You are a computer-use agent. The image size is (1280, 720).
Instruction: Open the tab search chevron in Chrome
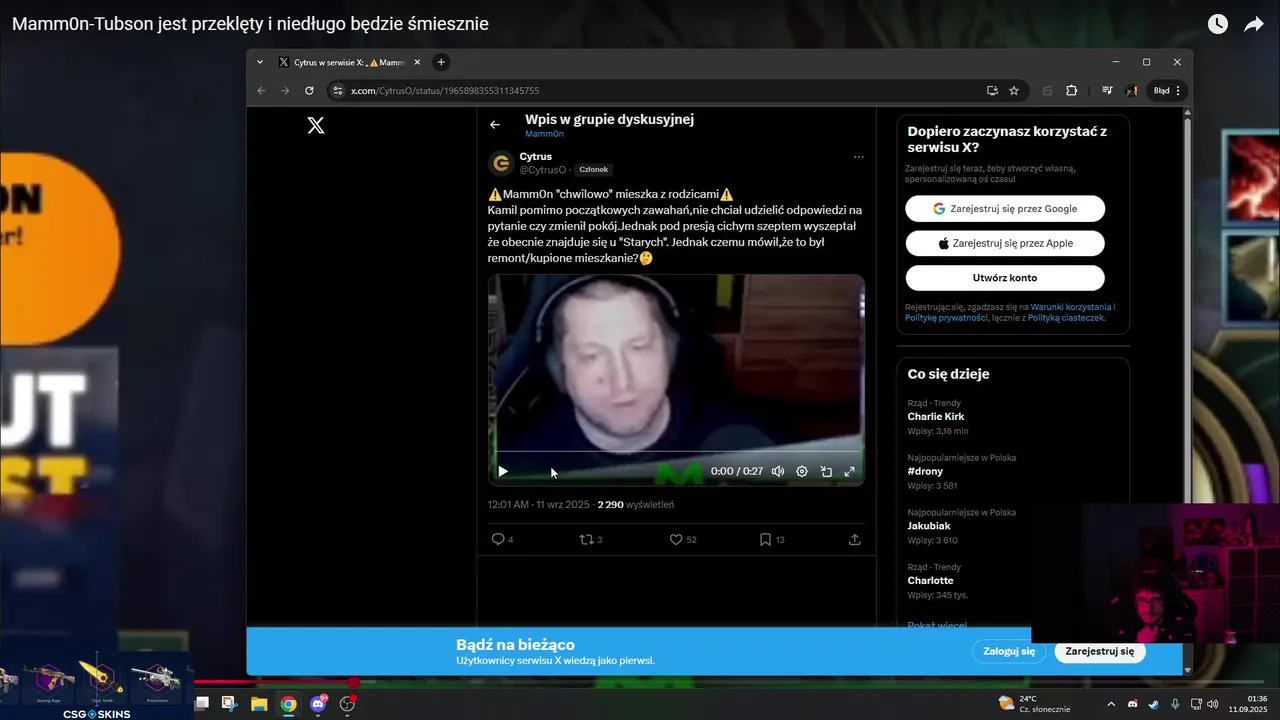point(260,62)
